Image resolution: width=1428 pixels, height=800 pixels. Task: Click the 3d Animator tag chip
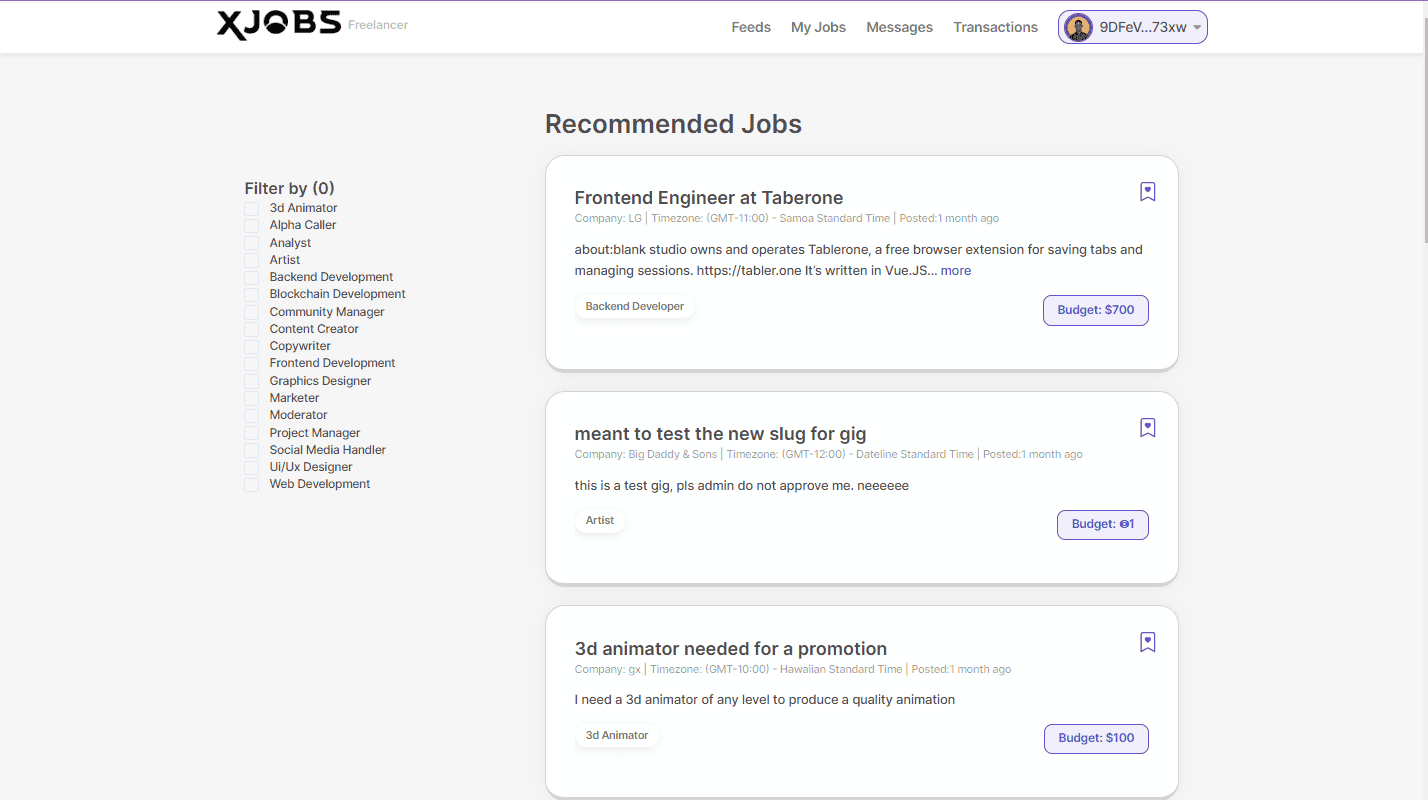(x=617, y=736)
